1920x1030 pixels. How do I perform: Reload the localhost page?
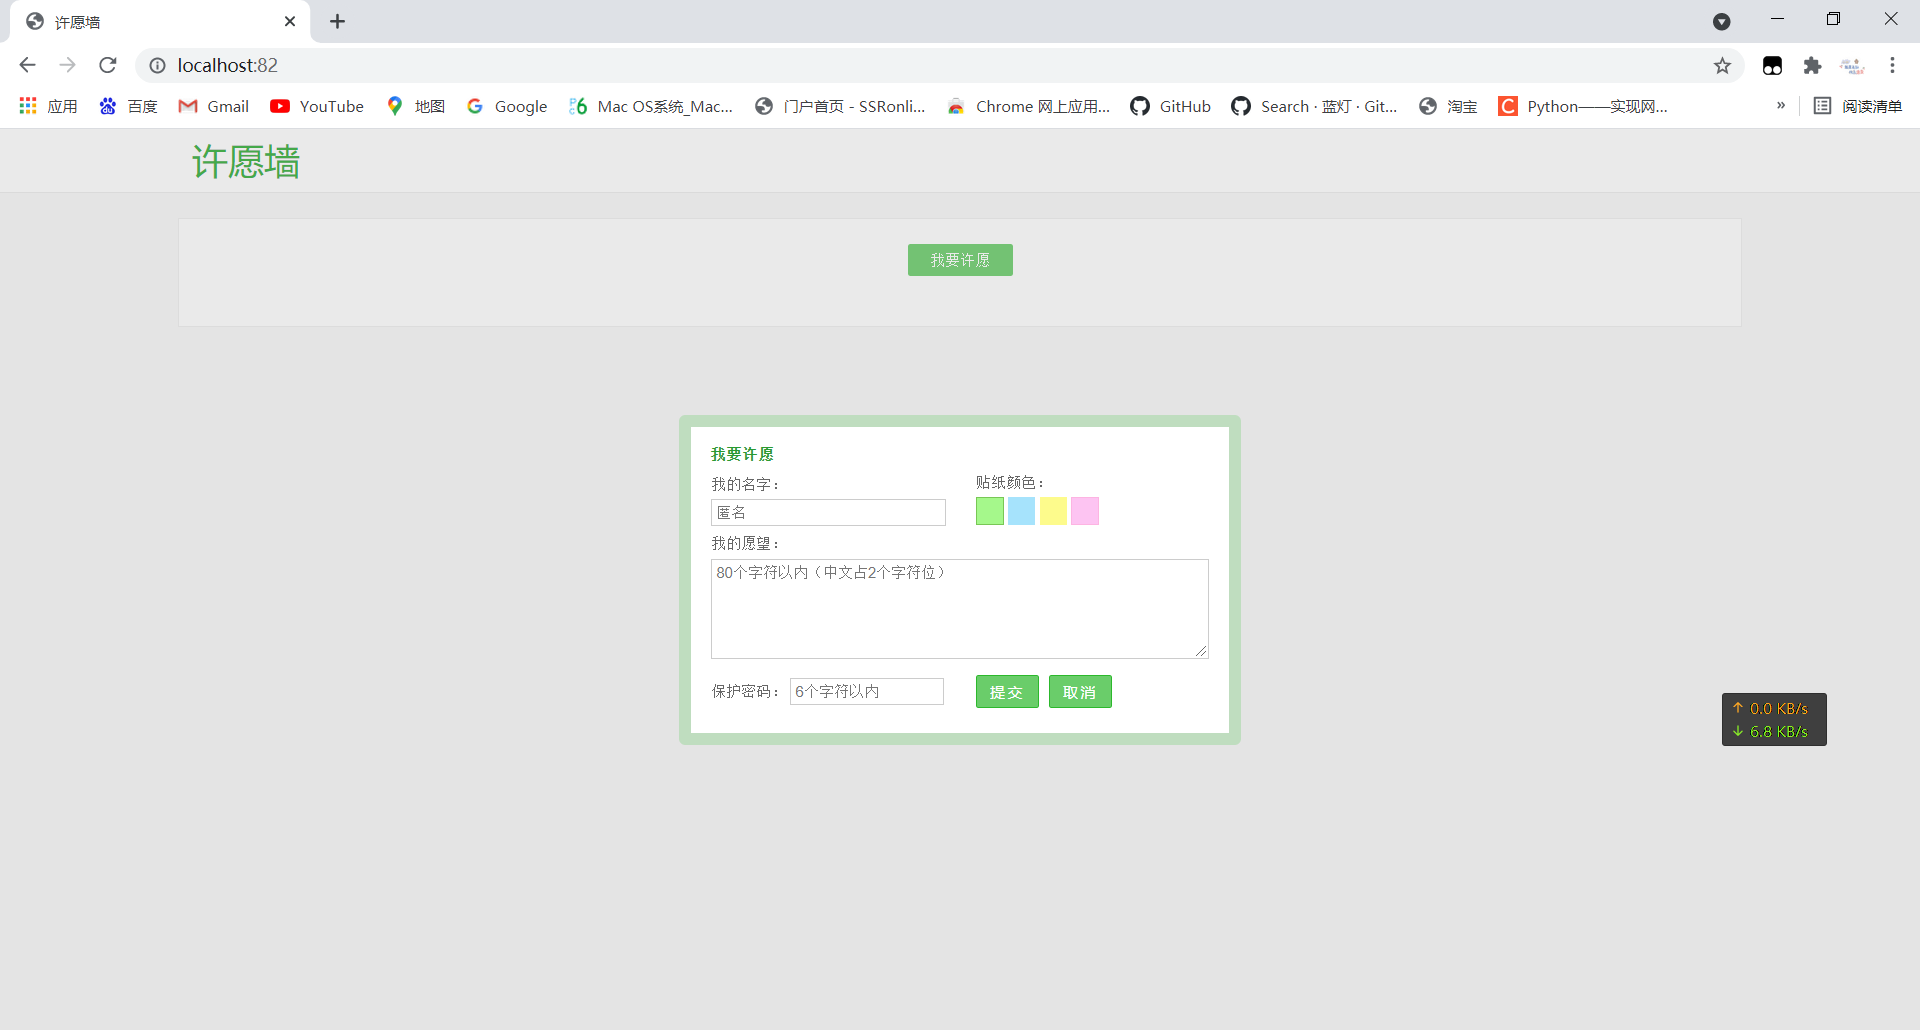coord(108,65)
